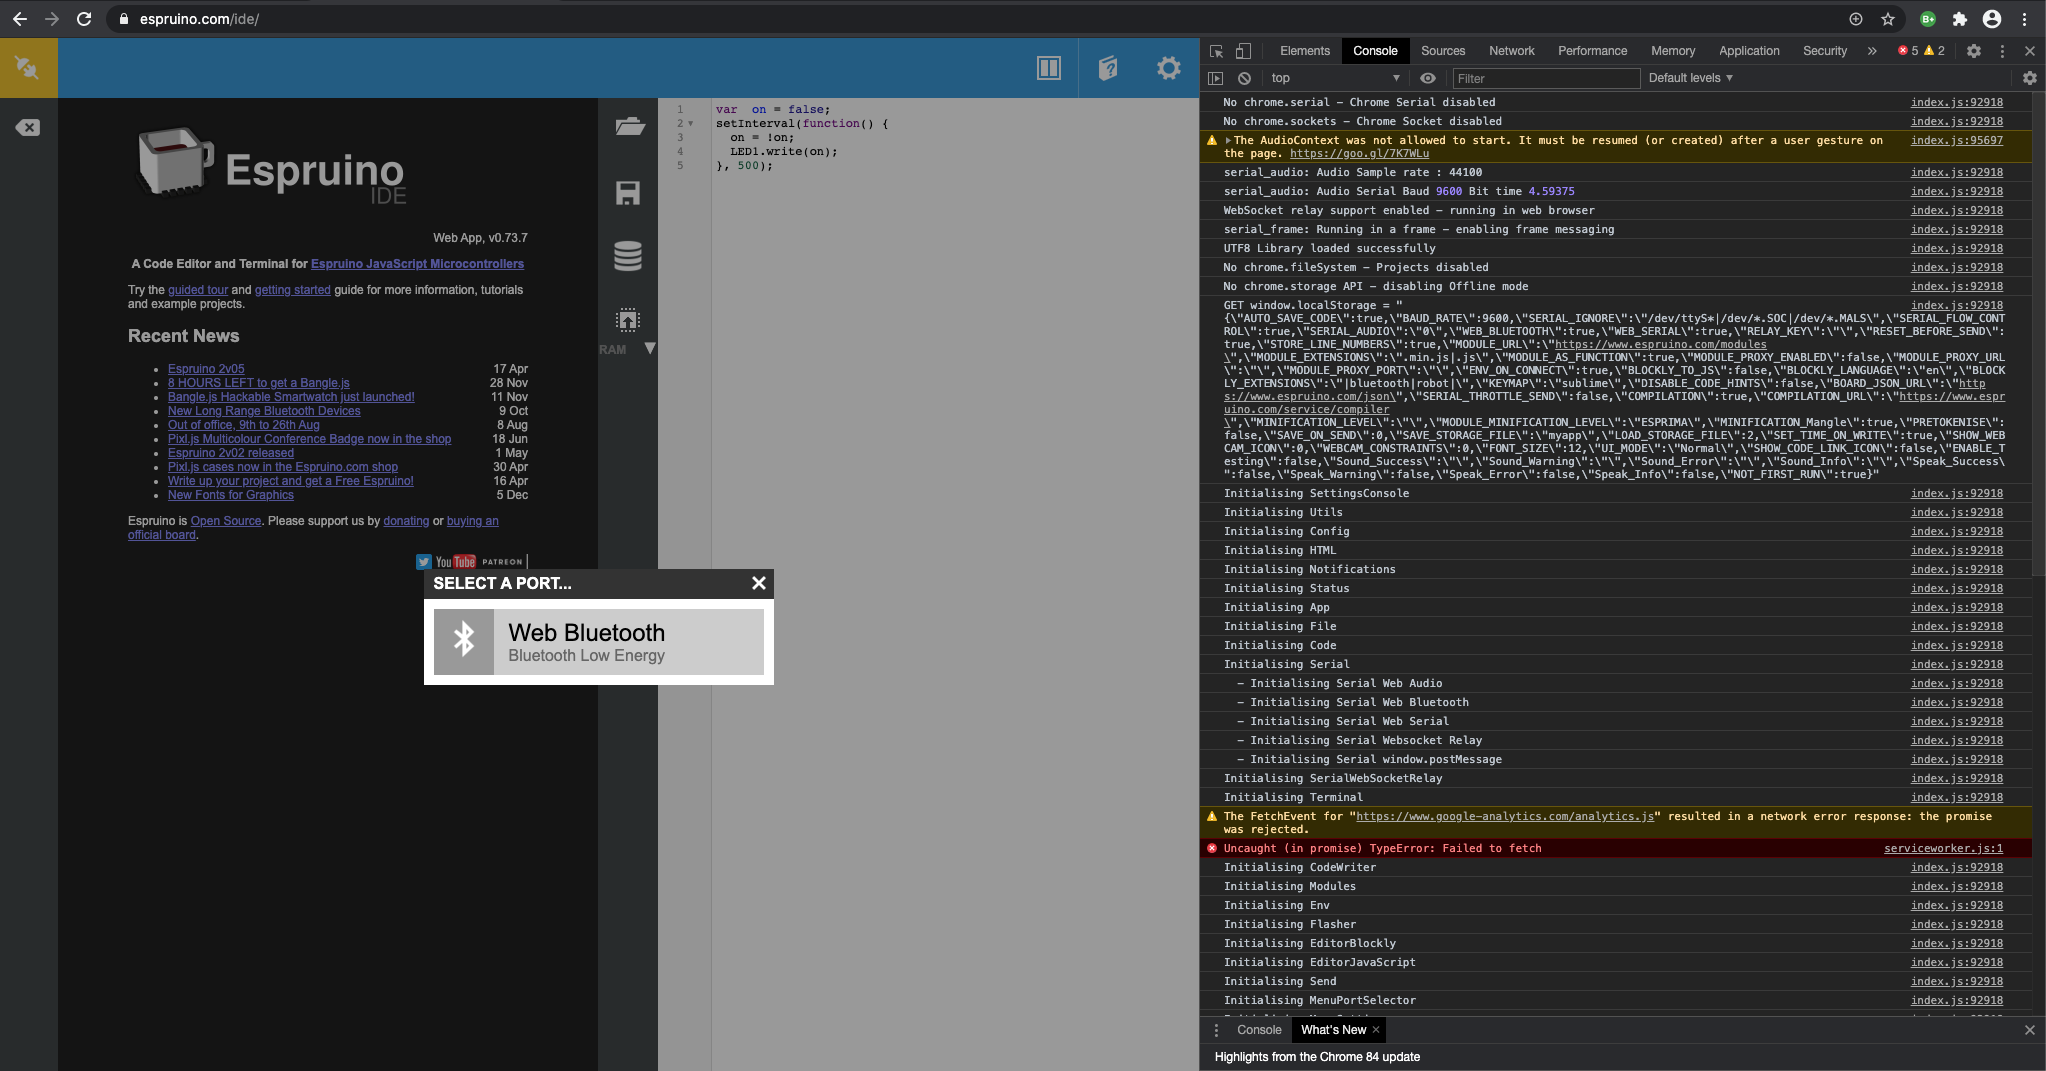Switch to the Sources tab
This screenshot has height=1071, width=2046.
tap(1443, 51)
